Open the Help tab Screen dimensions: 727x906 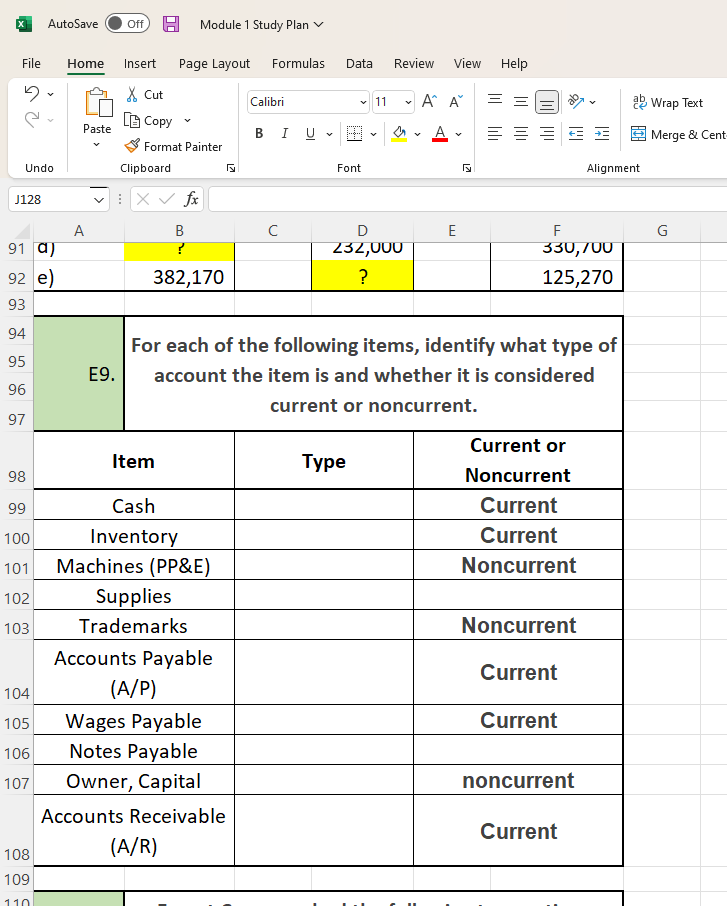(514, 64)
